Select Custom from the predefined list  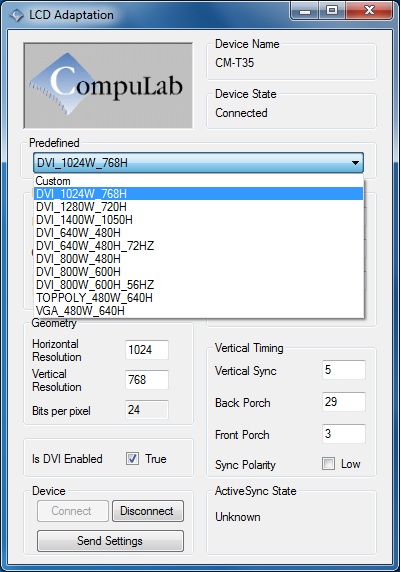tap(199, 181)
